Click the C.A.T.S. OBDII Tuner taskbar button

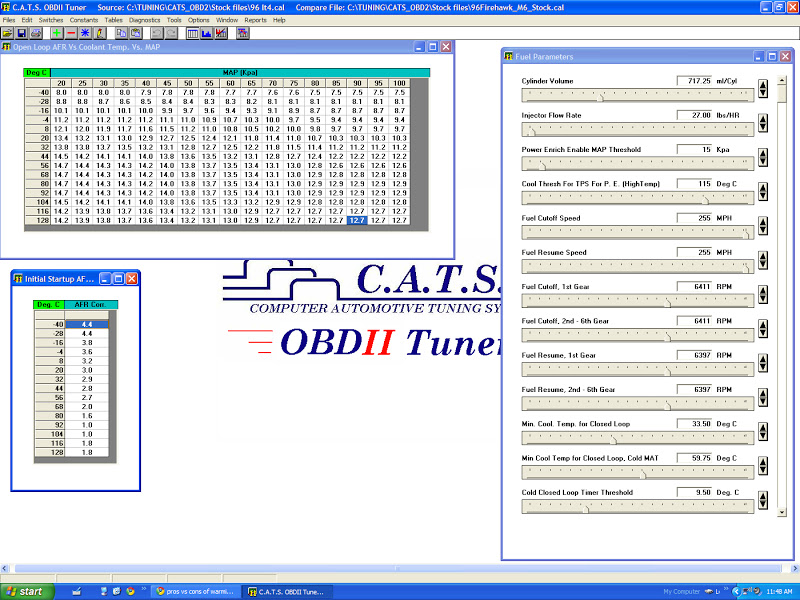(x=286, y=592)
